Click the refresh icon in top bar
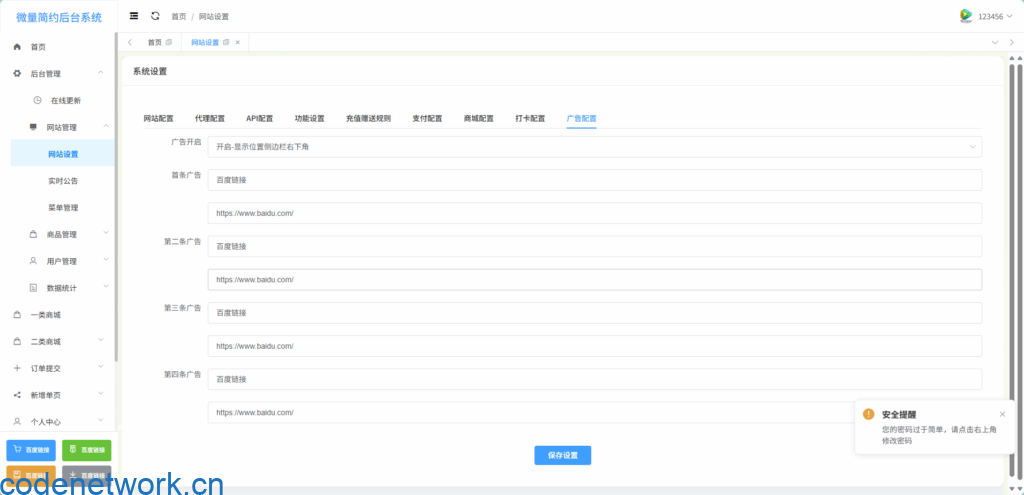 coord(155,16)
